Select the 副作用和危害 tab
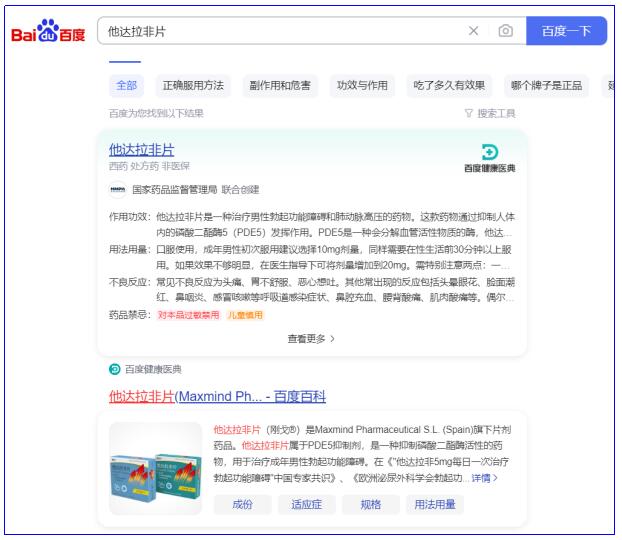The width and height of the screenshot is (622, 540). click(280, 85)
